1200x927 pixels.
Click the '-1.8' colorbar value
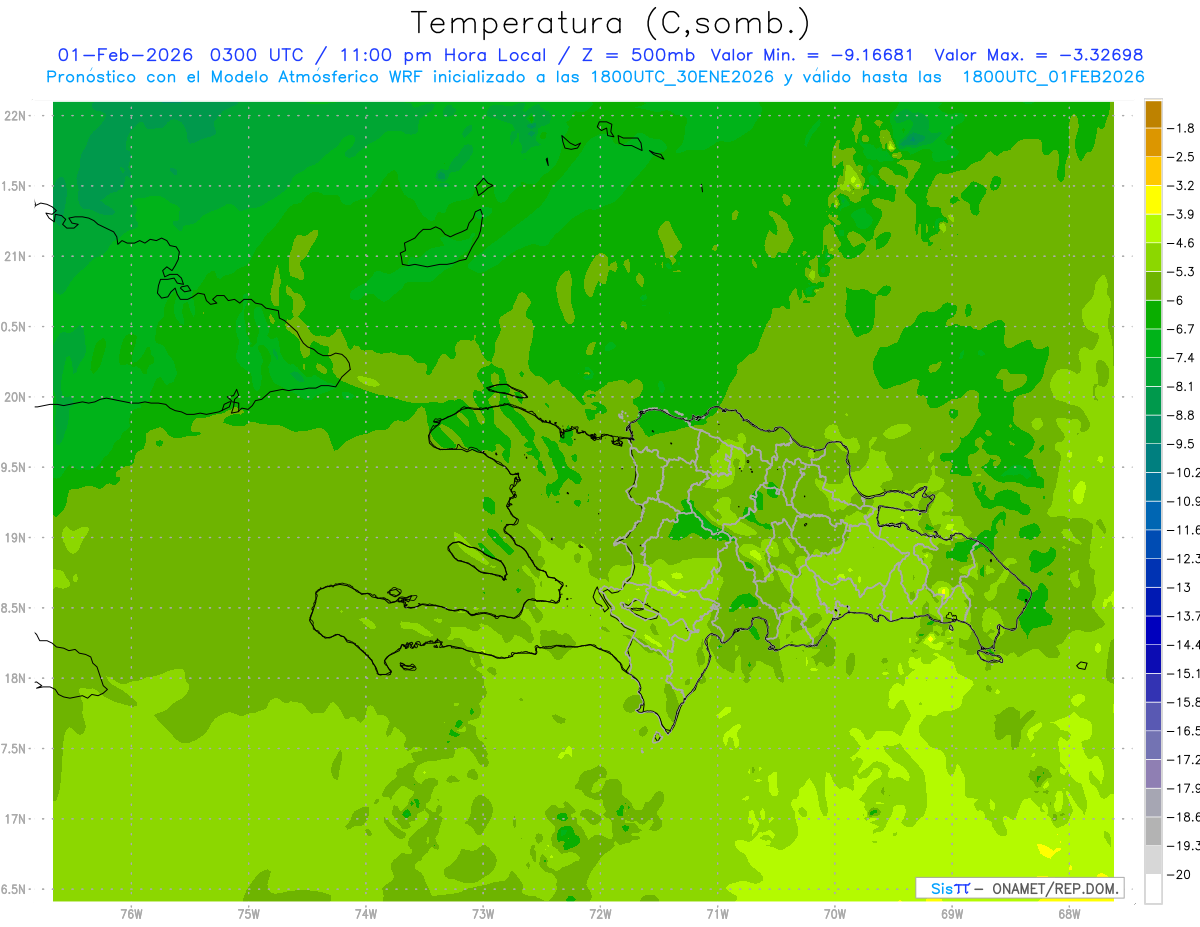(1183, 128)
